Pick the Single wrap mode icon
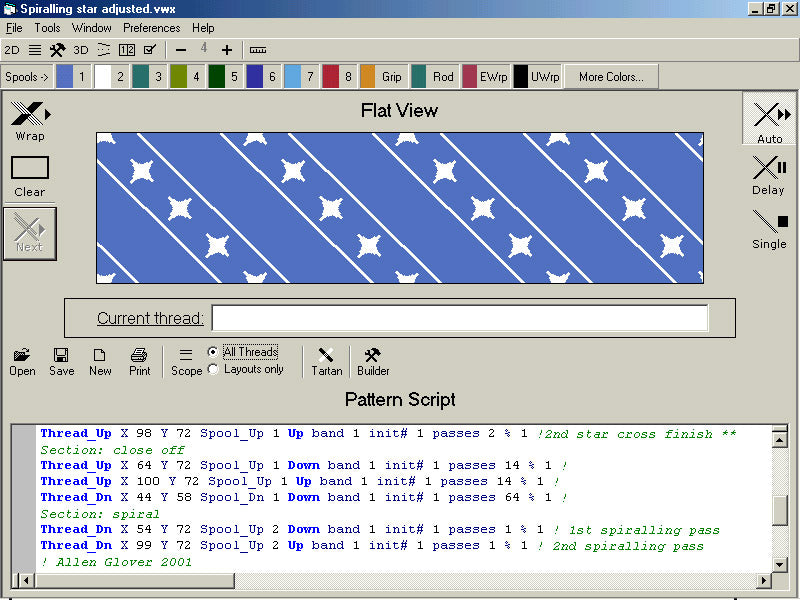Screen dimensions: 800x600 pyautogui.click(x=768, y=222)
